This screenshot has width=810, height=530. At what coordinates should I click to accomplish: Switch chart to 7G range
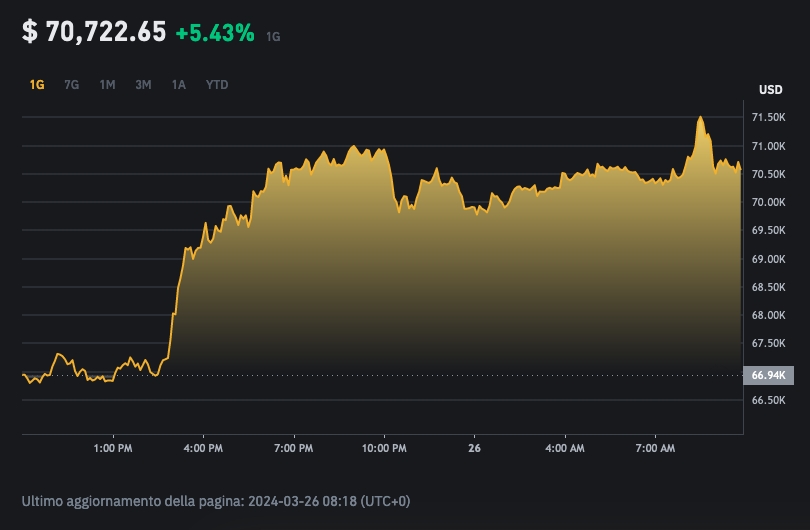tap(71, 85)
